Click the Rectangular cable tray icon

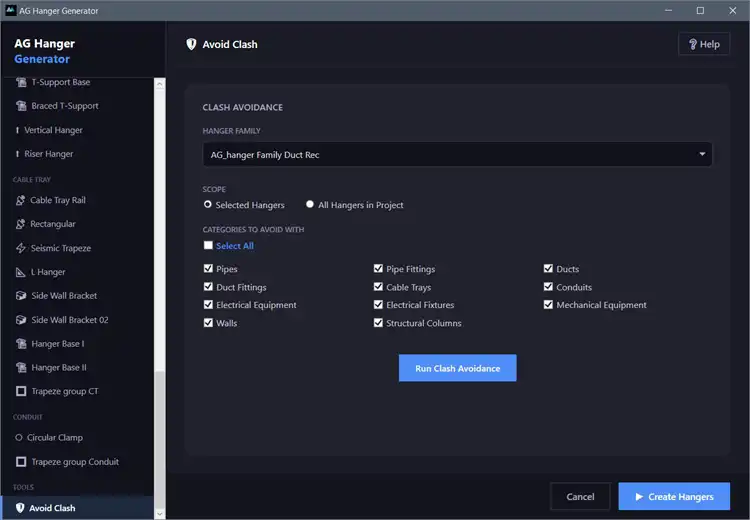coord(20,224)
